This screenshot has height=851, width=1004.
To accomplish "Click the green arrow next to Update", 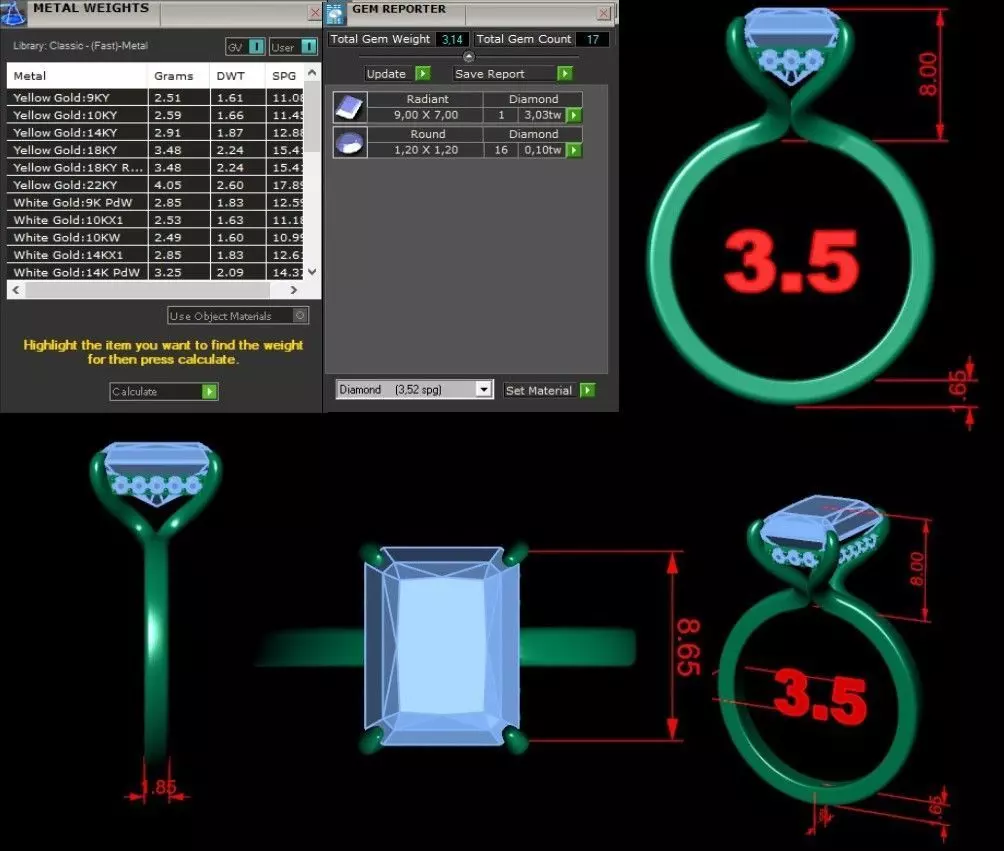I will (x=423, y=74).
